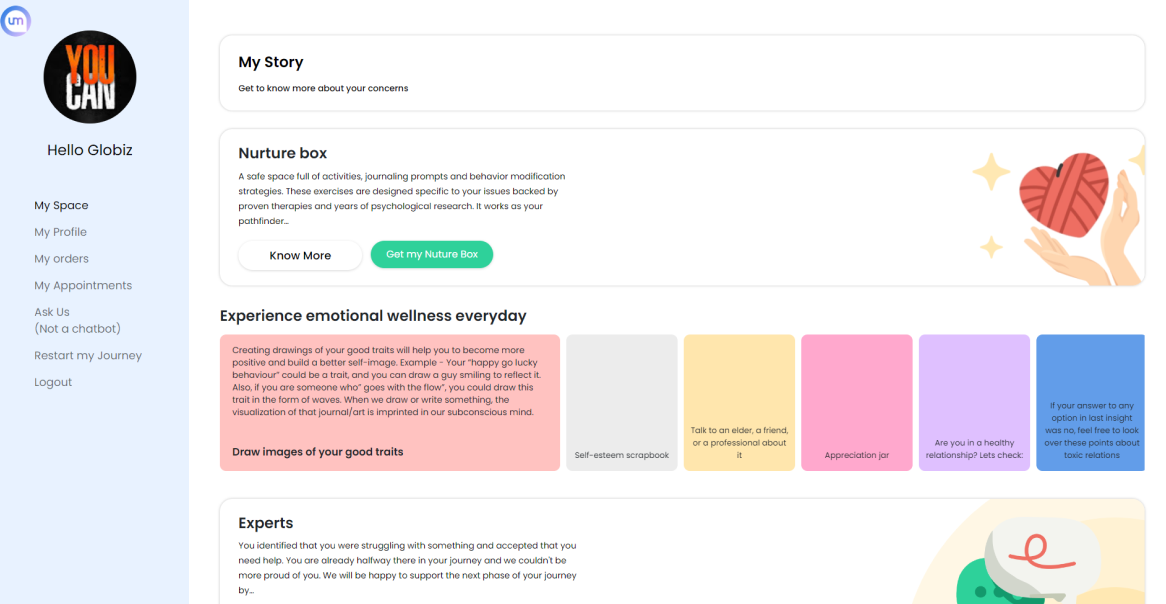This screenshot has height=604, width=1166.
Task: Open the grey Self-esteem scrapbook card
Action: point(622,402)
